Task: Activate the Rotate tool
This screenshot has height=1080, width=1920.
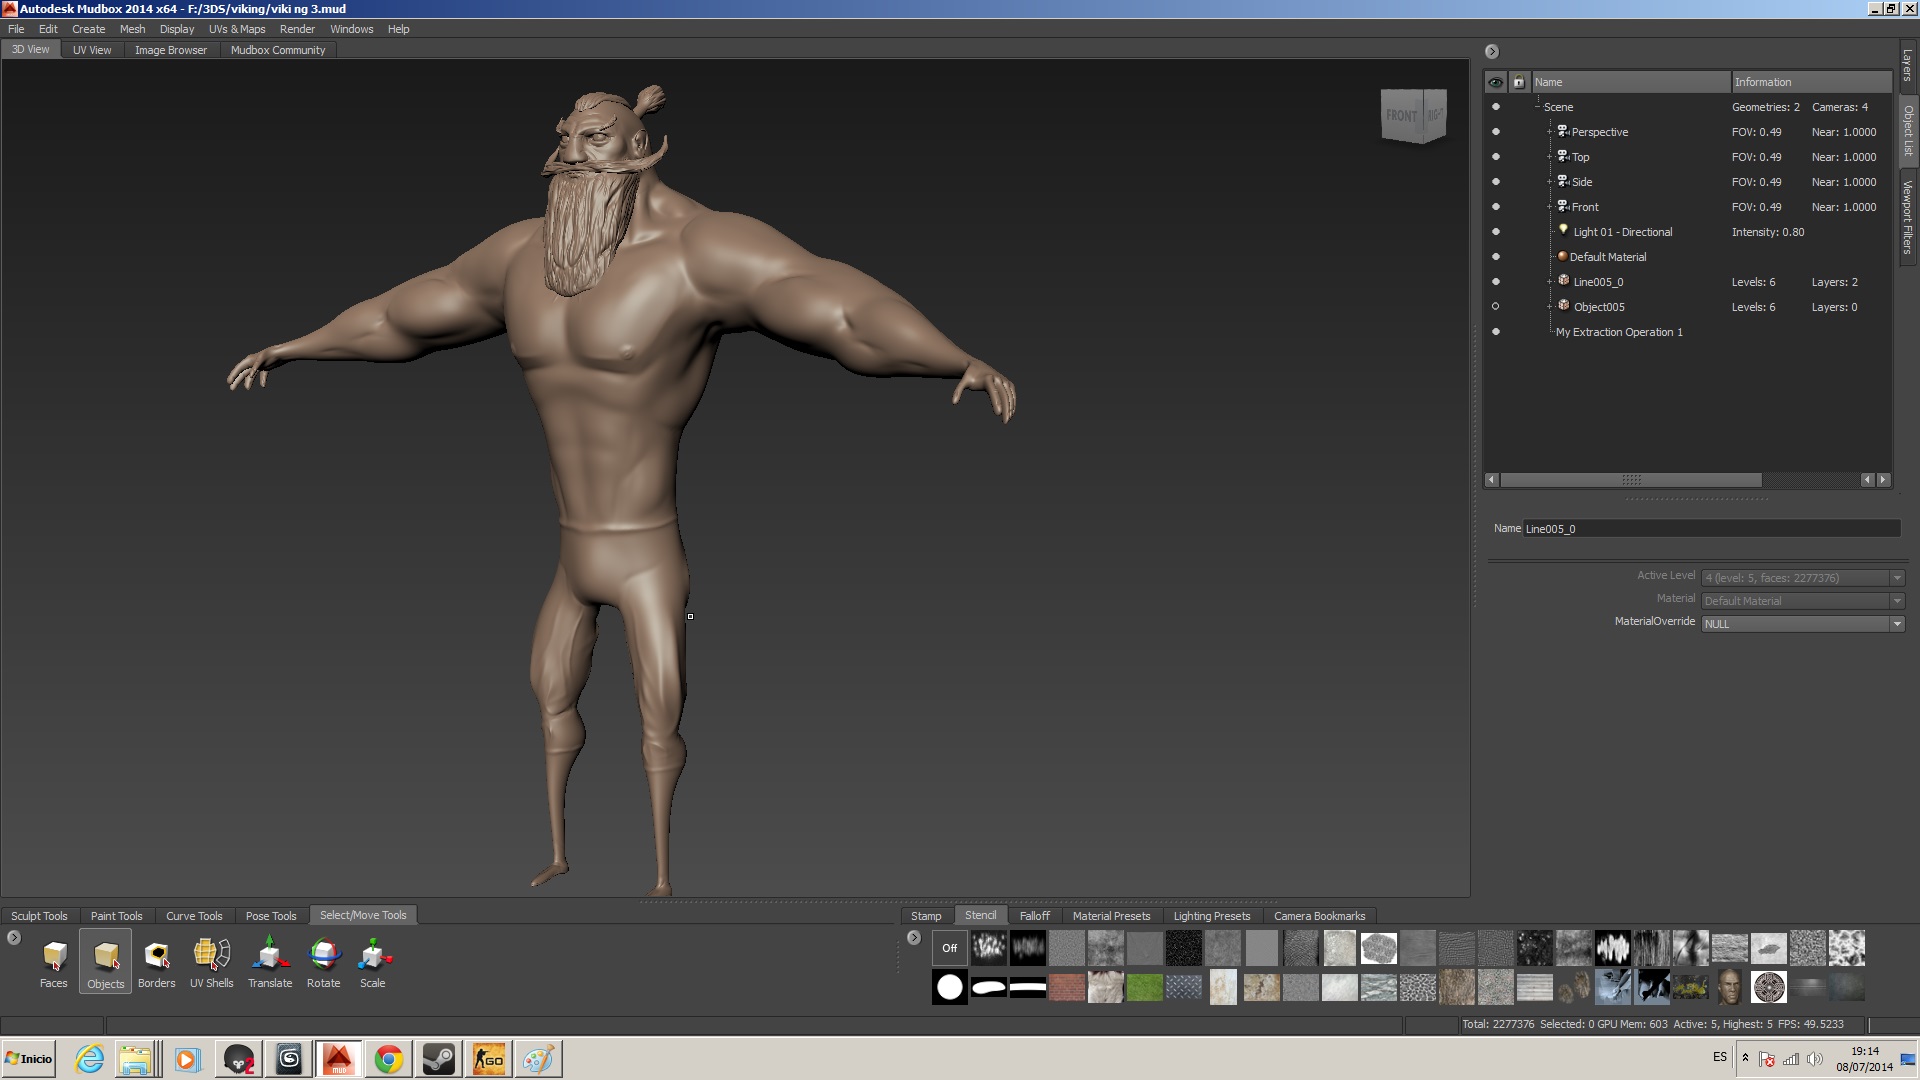Action: (323, 962)
